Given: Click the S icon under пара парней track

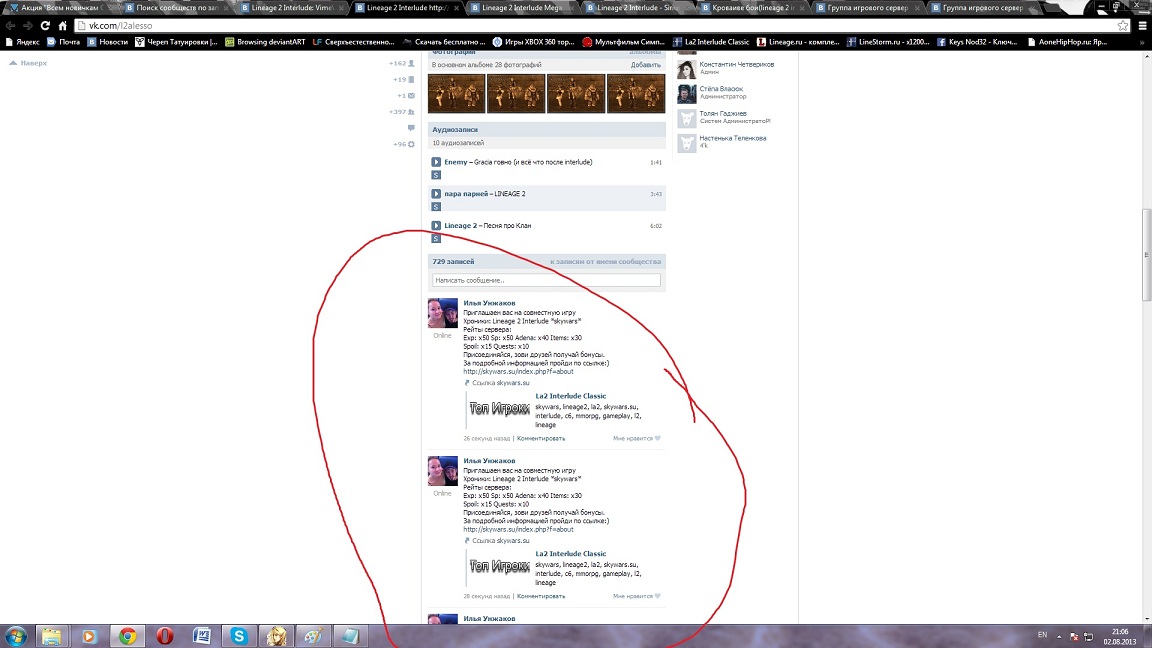Looking at the screenshot, I should click(436, 206).
